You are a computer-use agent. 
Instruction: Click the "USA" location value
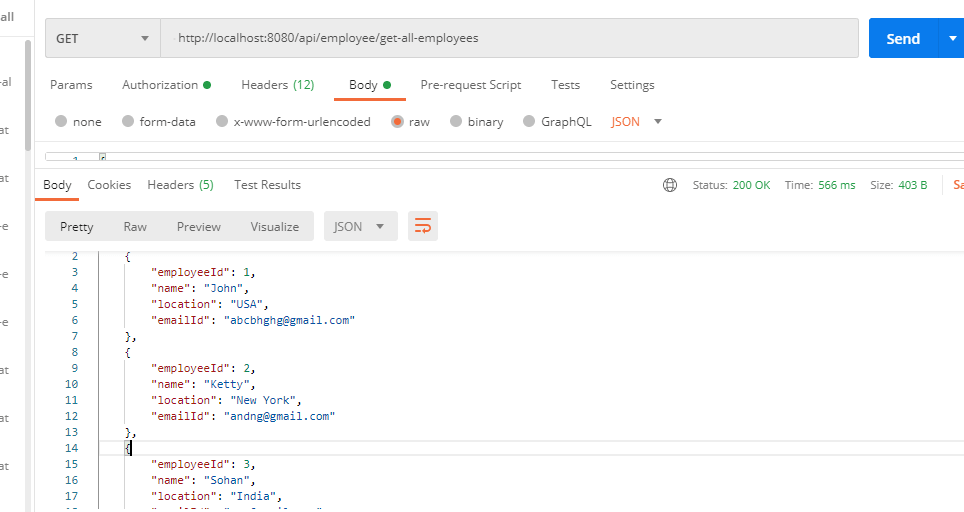pyautogui.click(x=247, y=304)
